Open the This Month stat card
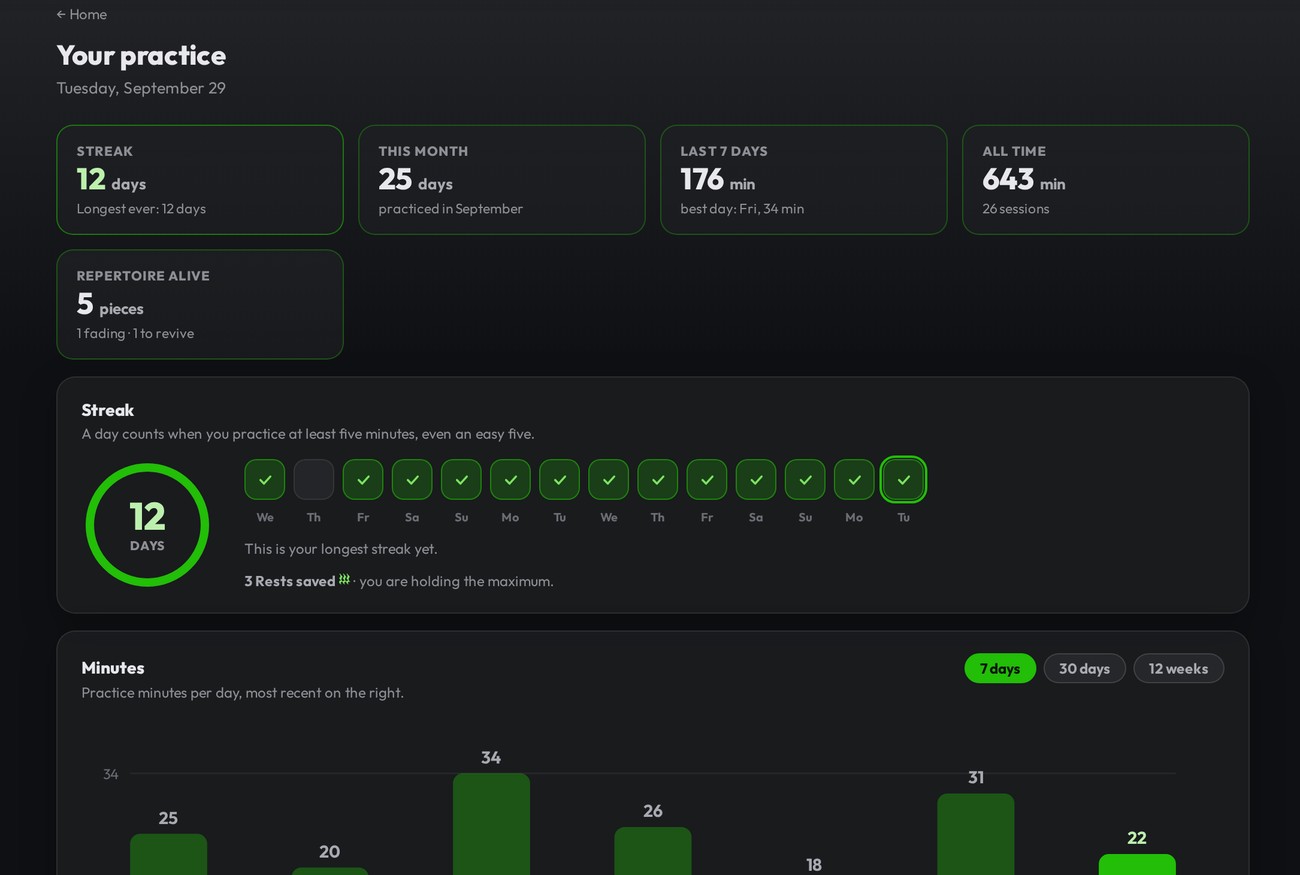This screenshot has width=1300, height=875. pos(502,180)
